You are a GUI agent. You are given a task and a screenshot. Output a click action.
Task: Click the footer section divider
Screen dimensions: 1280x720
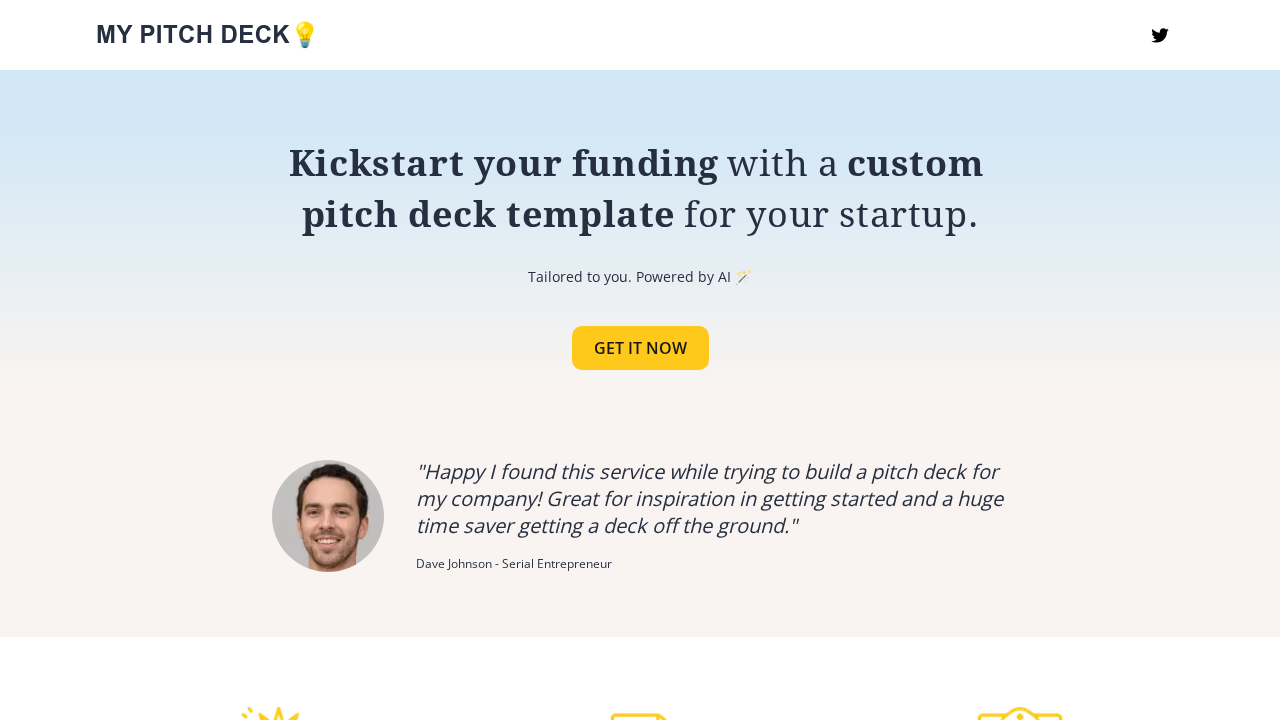coord(640,637)
